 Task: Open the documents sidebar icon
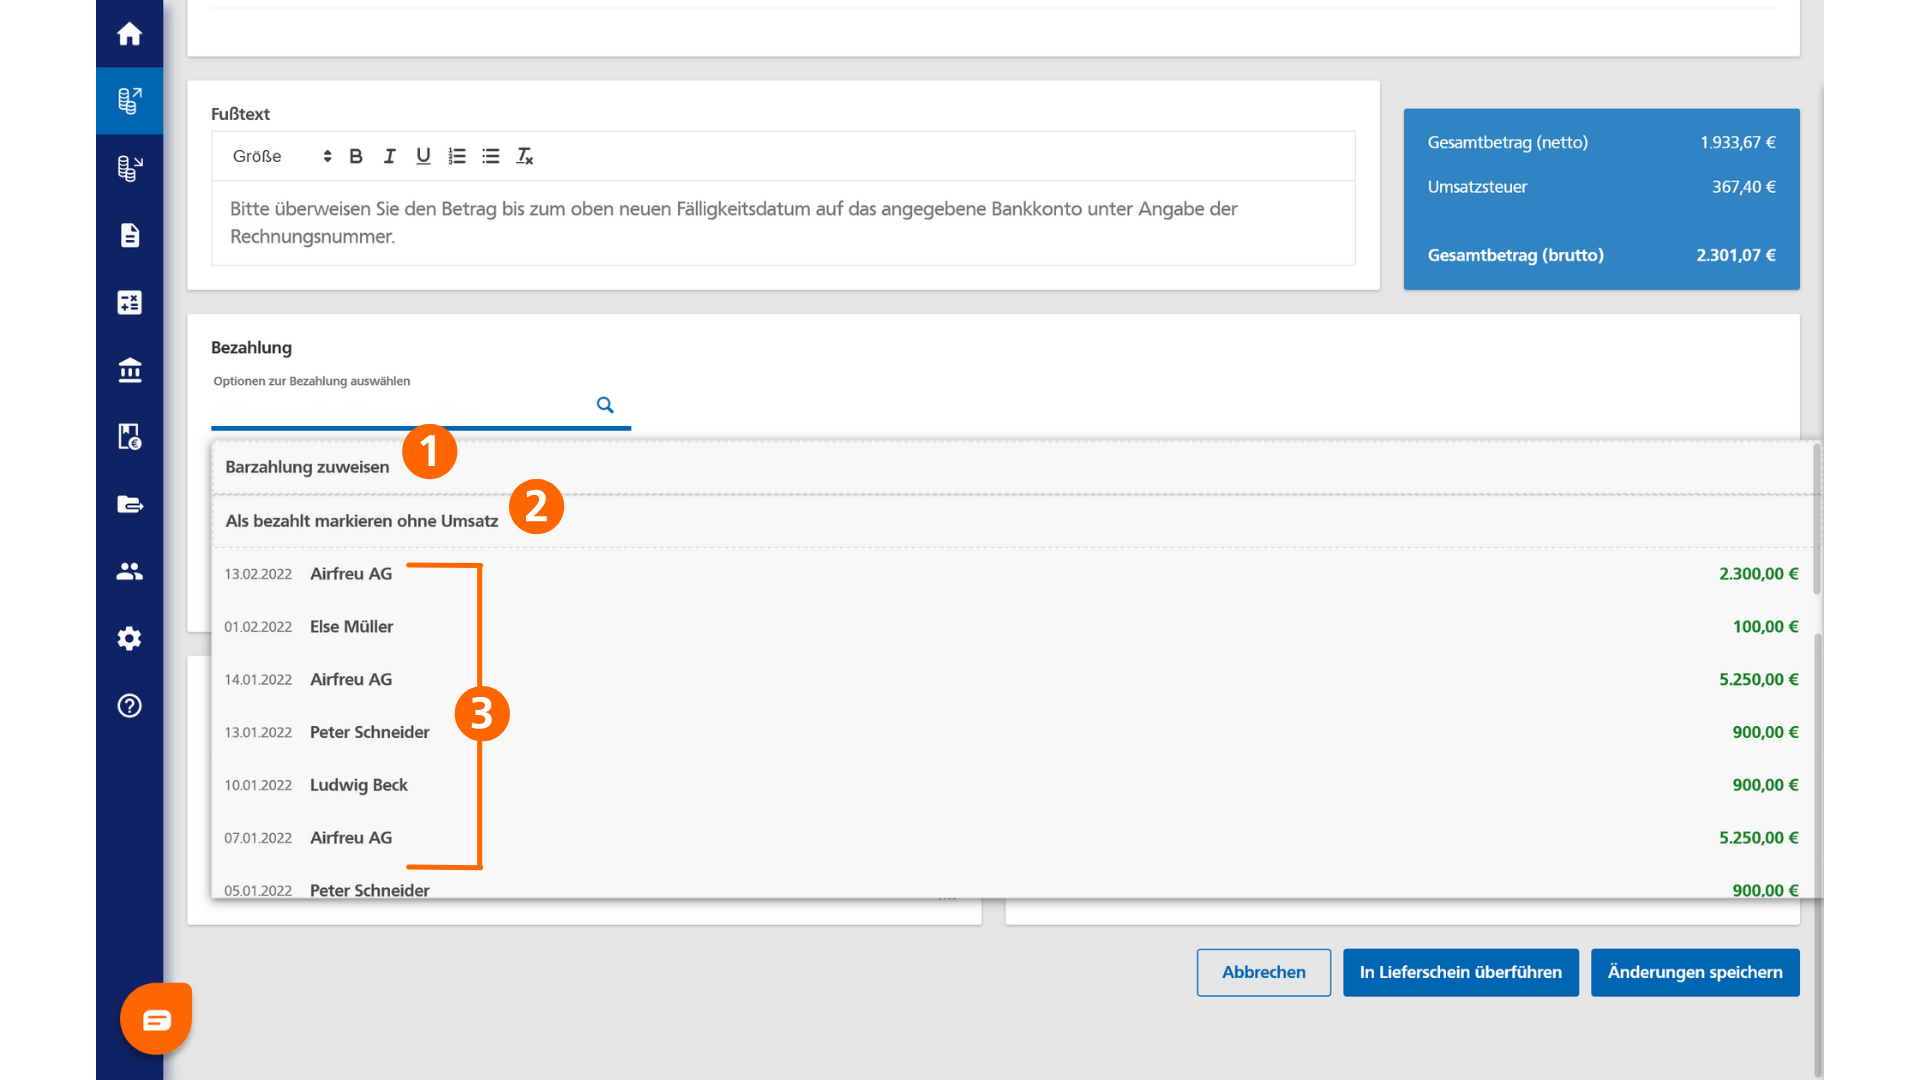(129, 235)
